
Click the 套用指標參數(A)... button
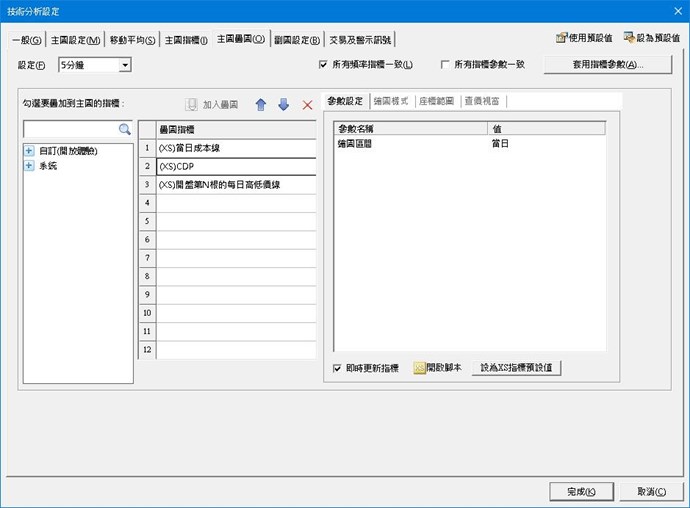[x=608, y=65]
